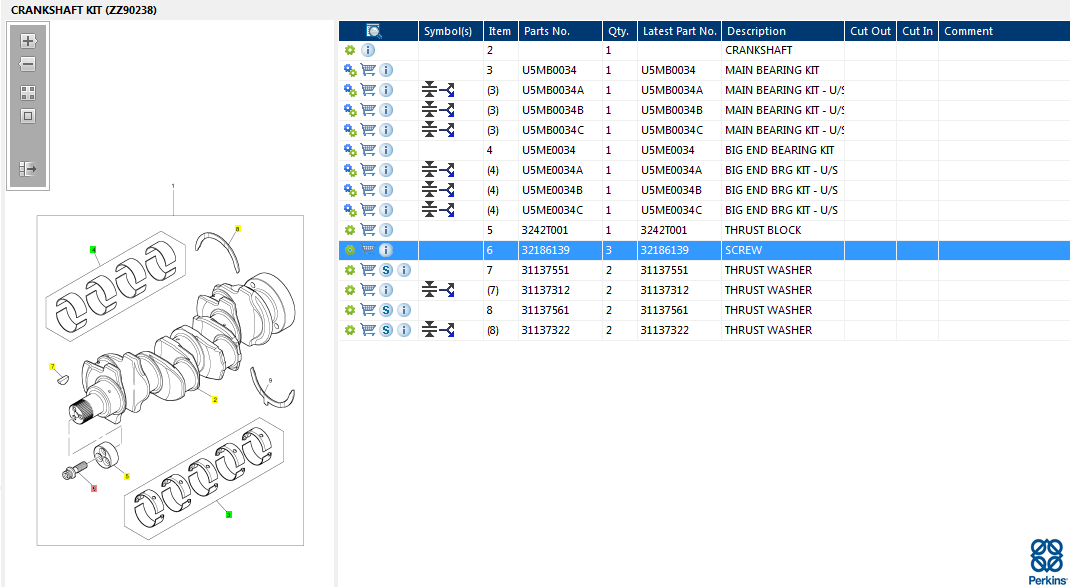Click the alternative arrow symbol for U5MB0034A

pos(446,90)
